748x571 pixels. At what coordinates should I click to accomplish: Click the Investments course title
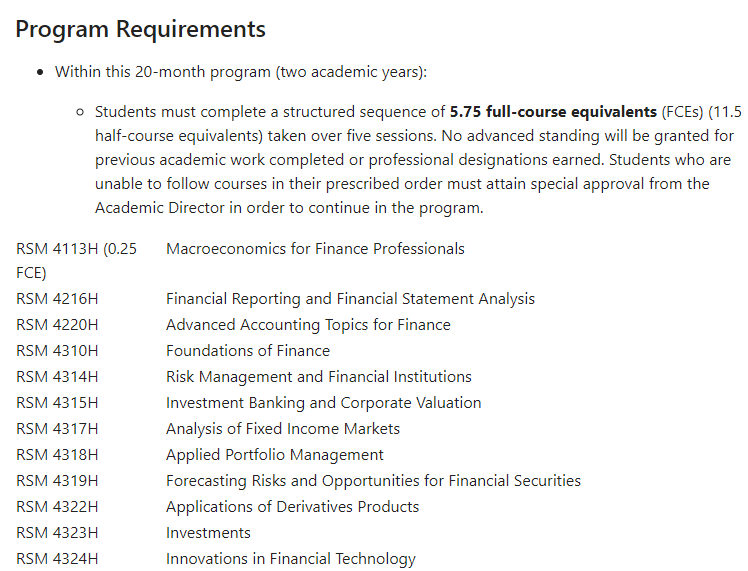[x=208, y=533]
